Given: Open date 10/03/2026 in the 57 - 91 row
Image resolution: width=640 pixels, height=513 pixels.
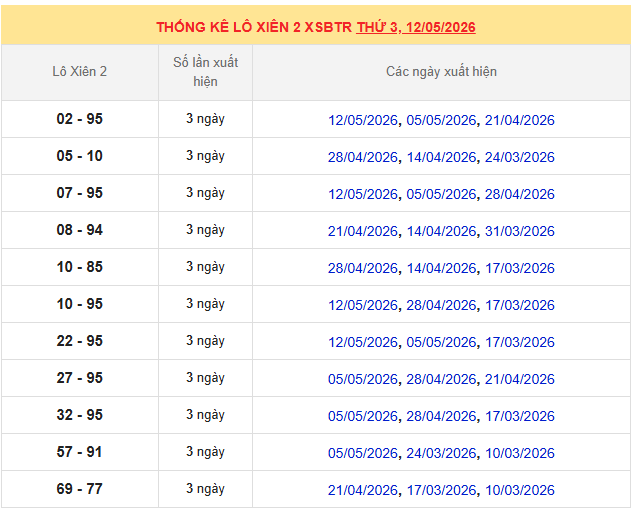Looking at the screenshot, I should [x=520, y=453].
